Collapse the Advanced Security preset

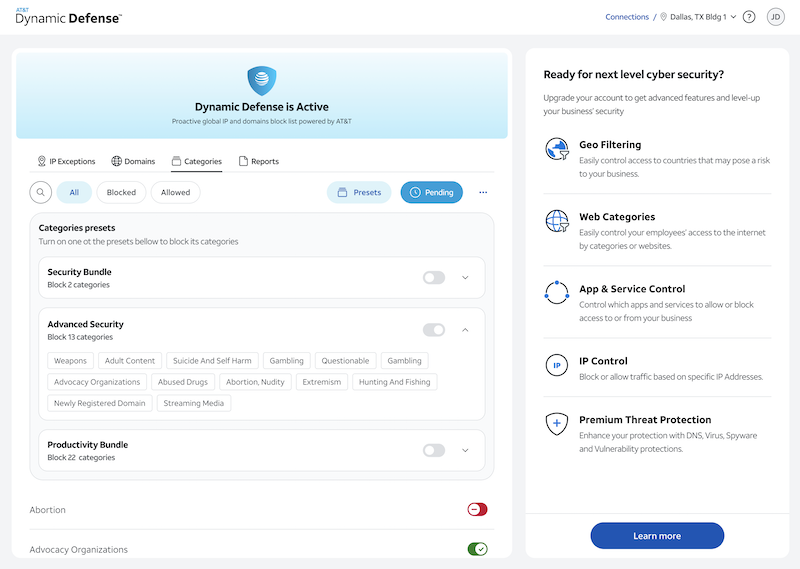pos(465,330)
